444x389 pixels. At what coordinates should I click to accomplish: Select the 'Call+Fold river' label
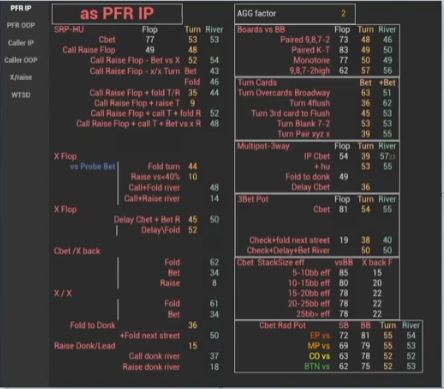click(x=154, y=188)
